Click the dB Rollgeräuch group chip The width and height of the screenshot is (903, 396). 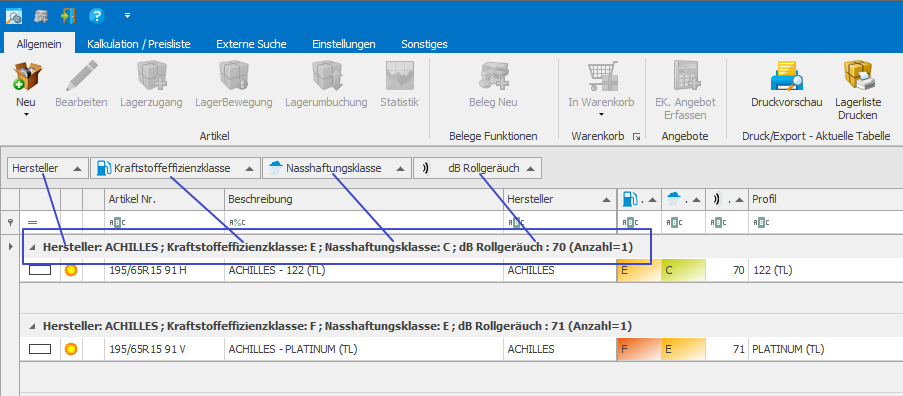click(477, 169)
